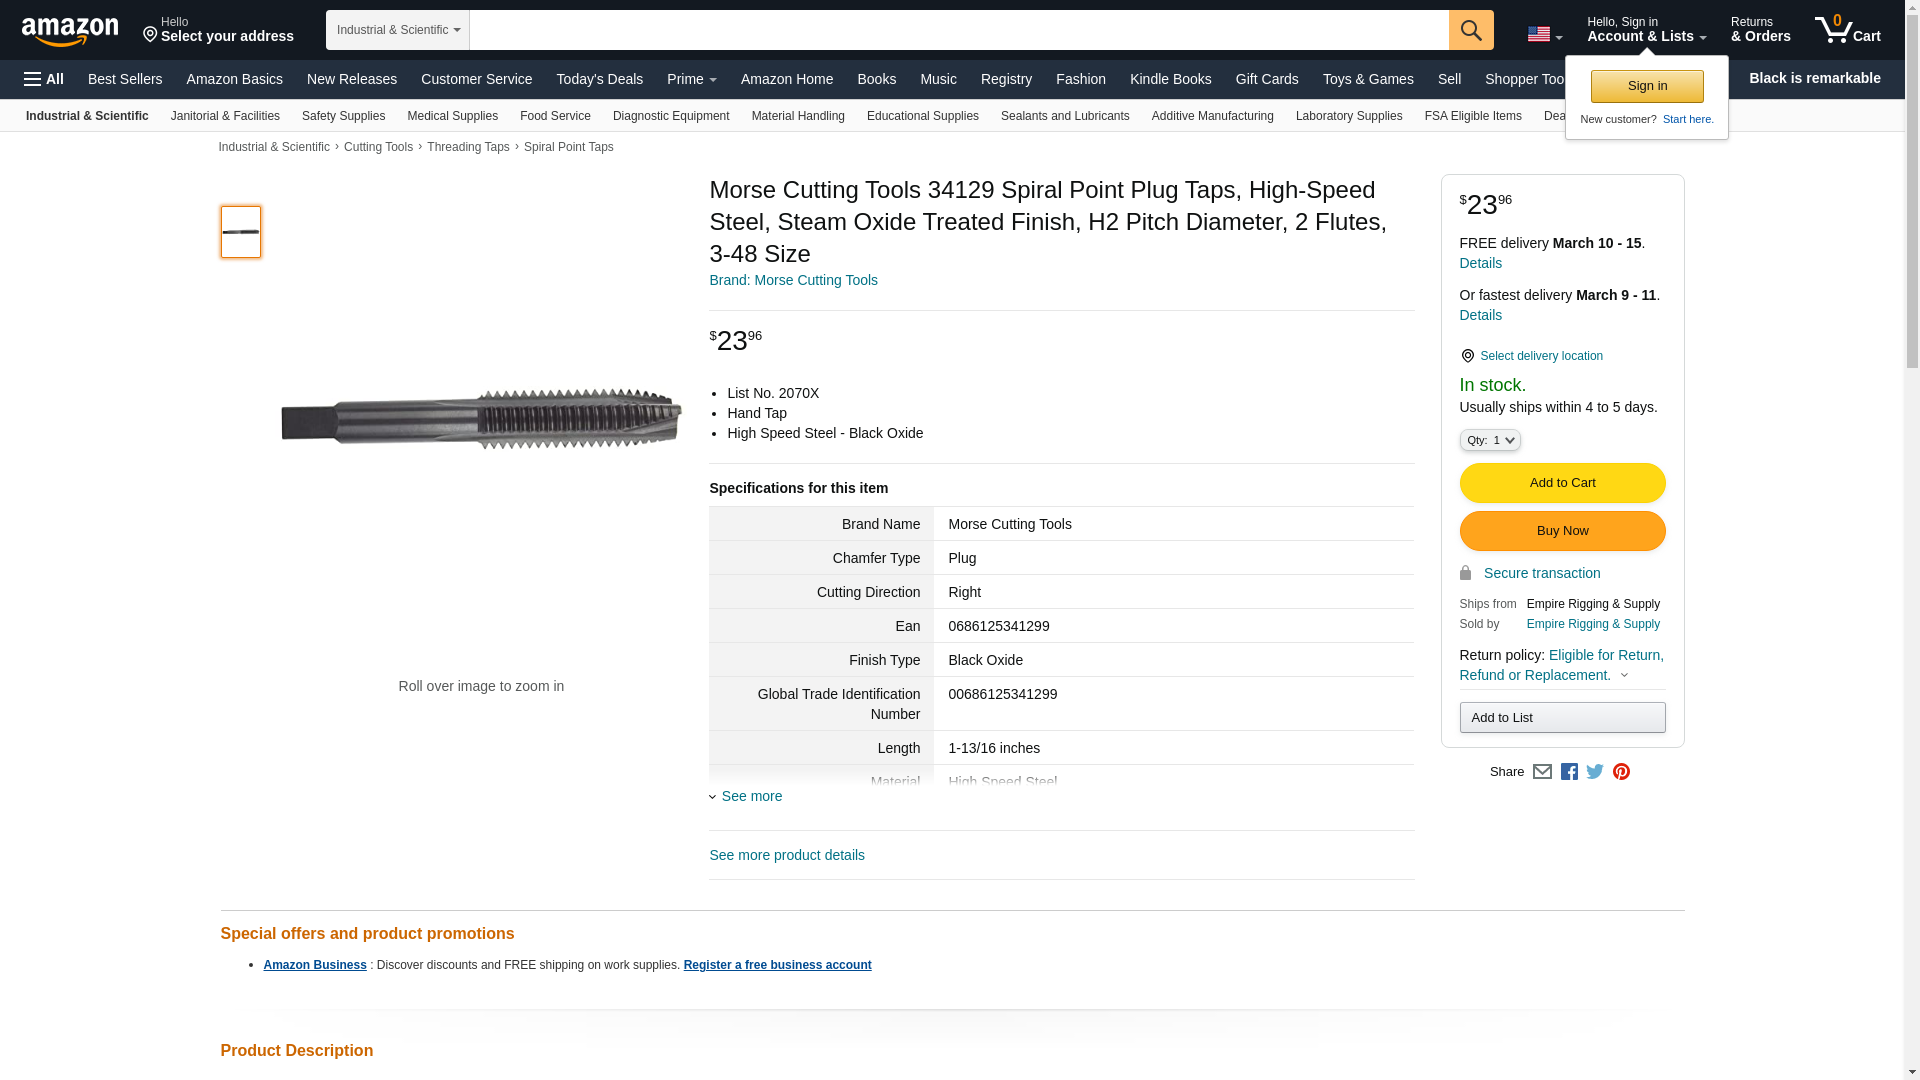Share the product via email icon
Screen dimensions: 1920x1080
(x=1542, y=772)
